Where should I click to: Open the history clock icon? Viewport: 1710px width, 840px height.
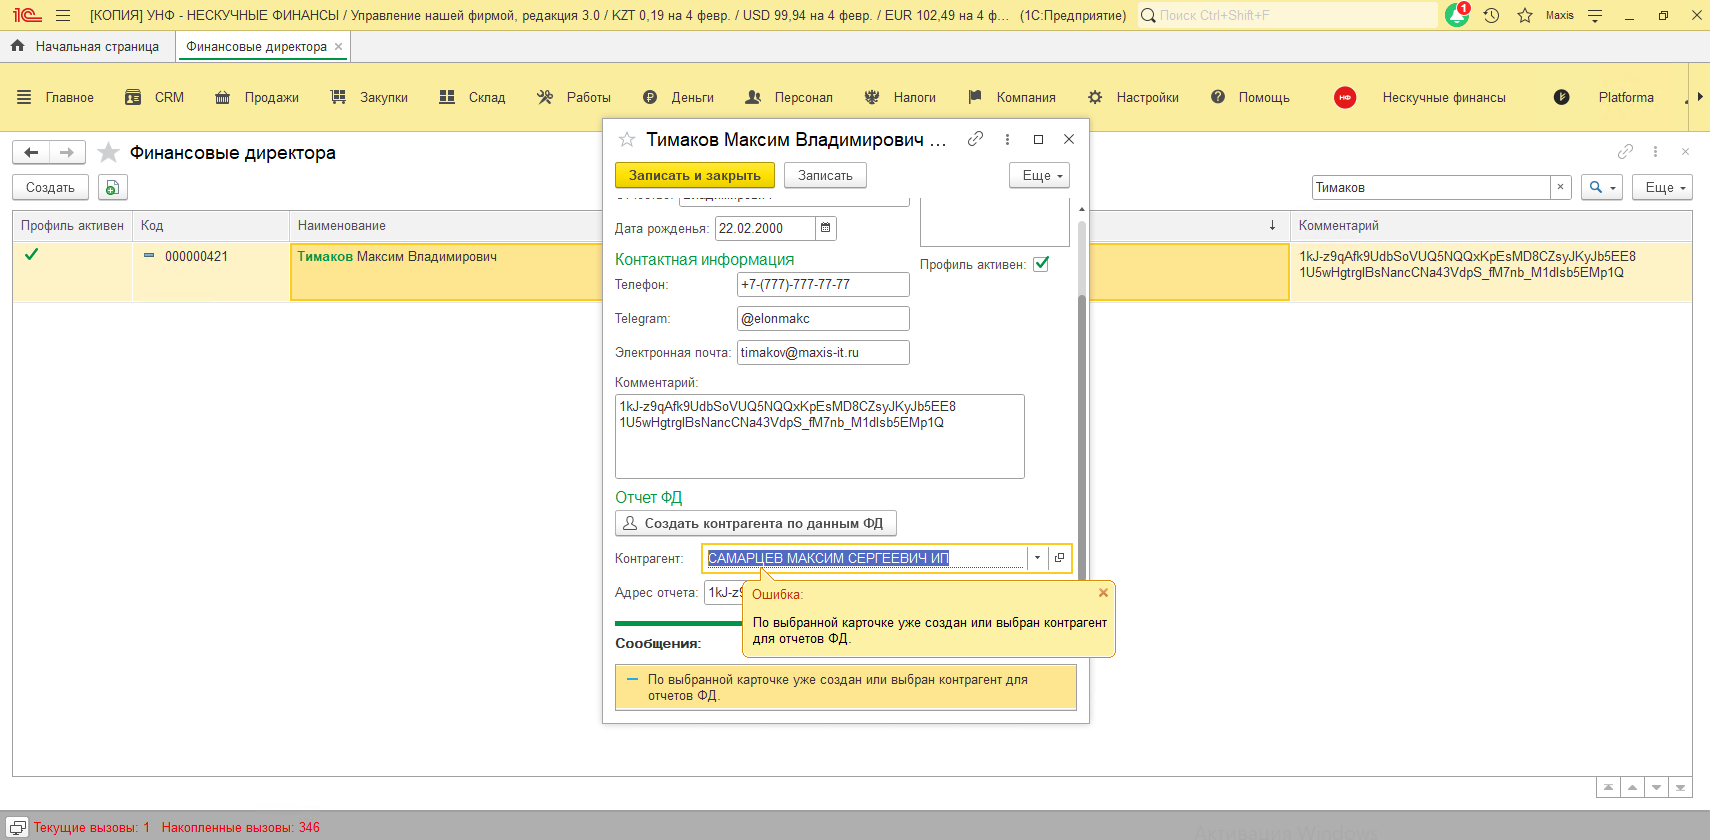(x=1491, y=16)
